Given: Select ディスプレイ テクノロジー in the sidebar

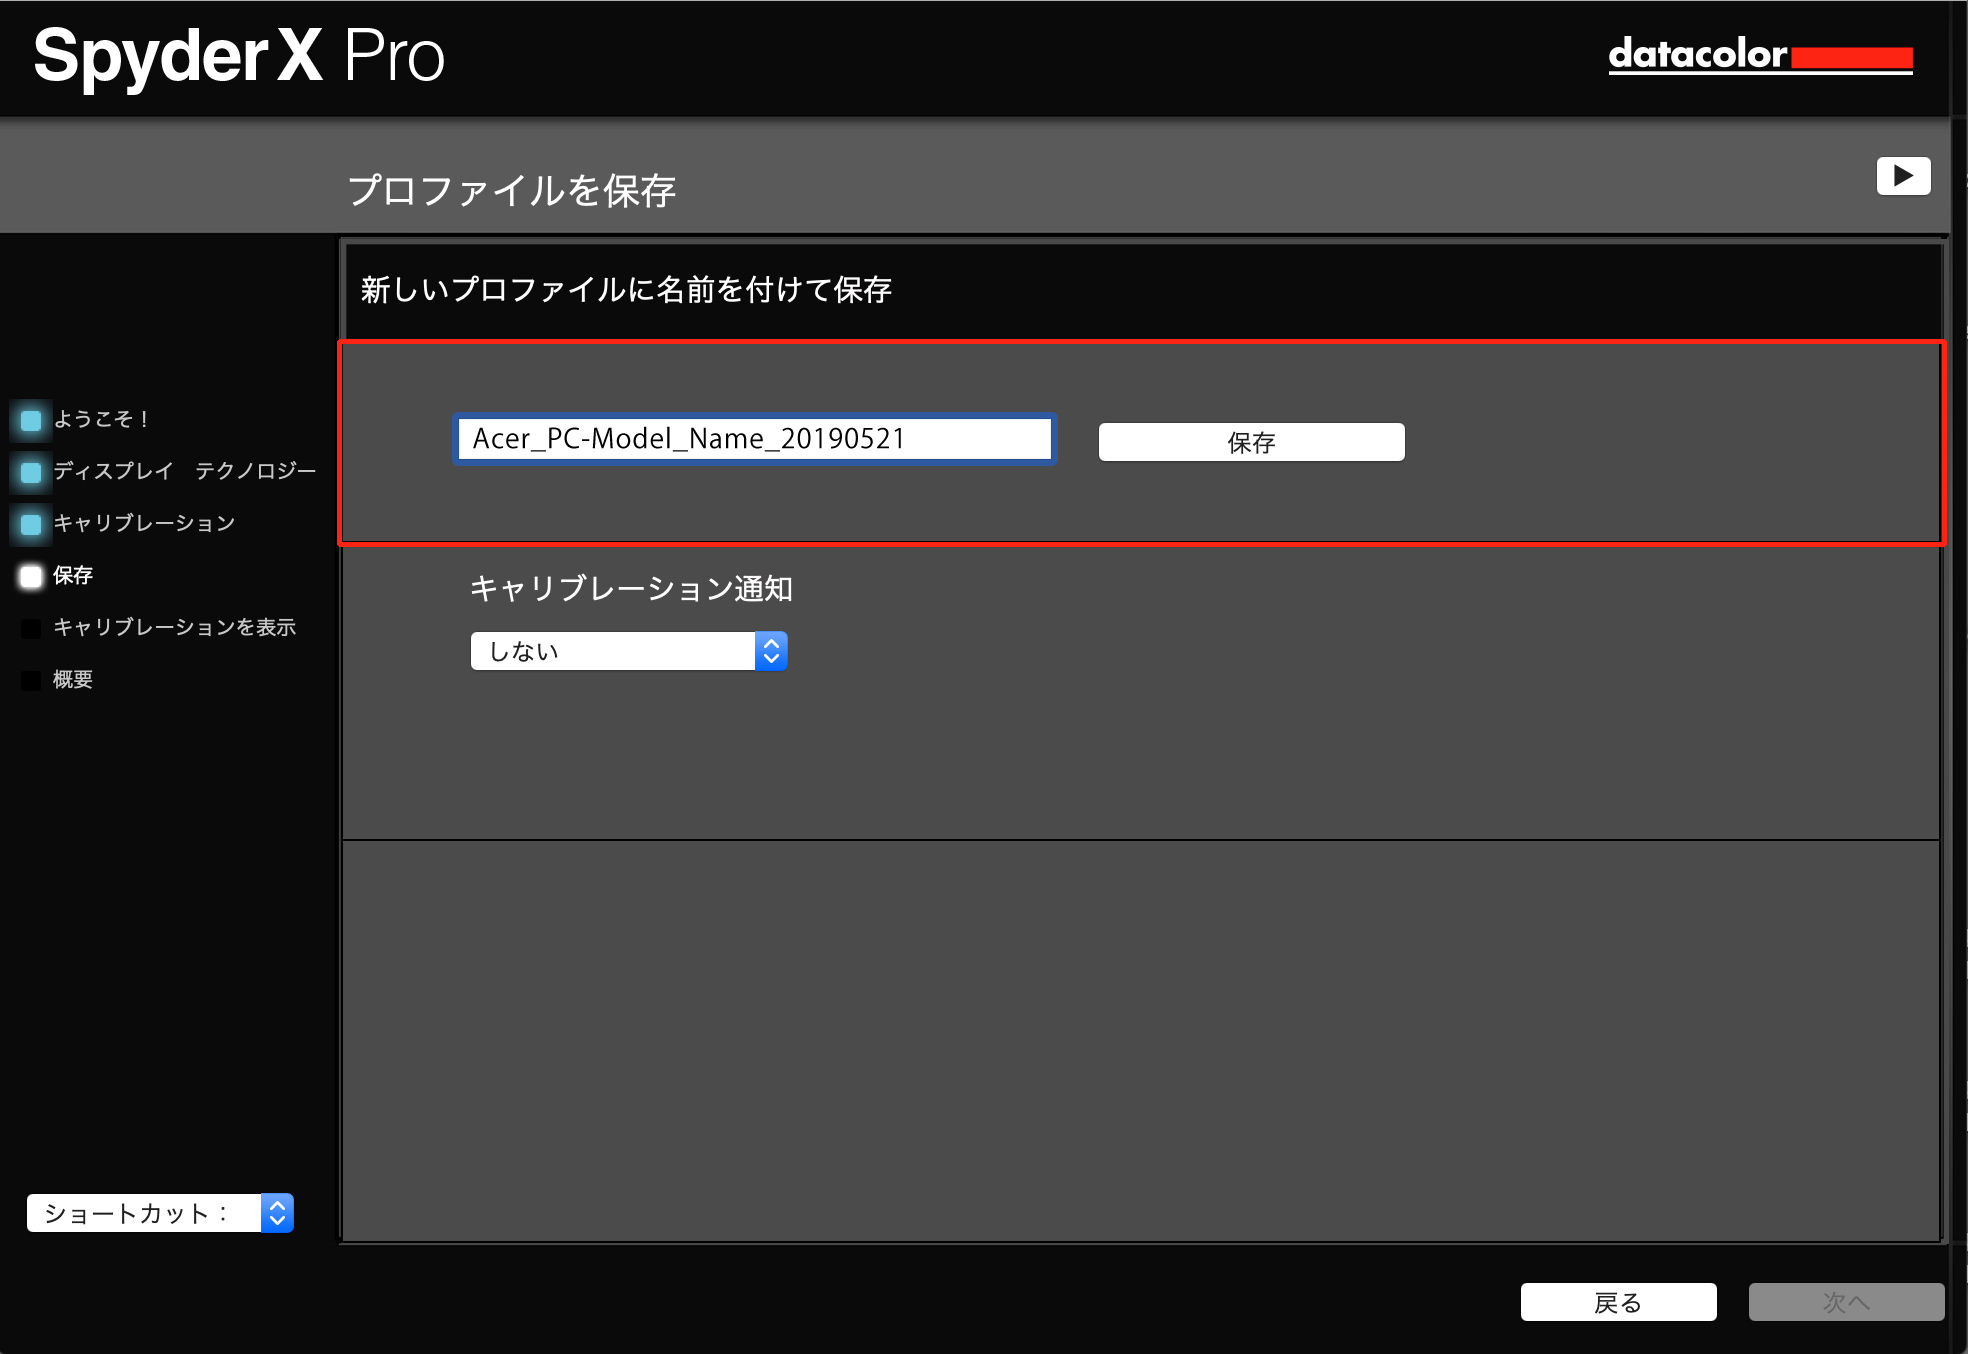Looking at the screenshot, I should [x=184, y=471].
